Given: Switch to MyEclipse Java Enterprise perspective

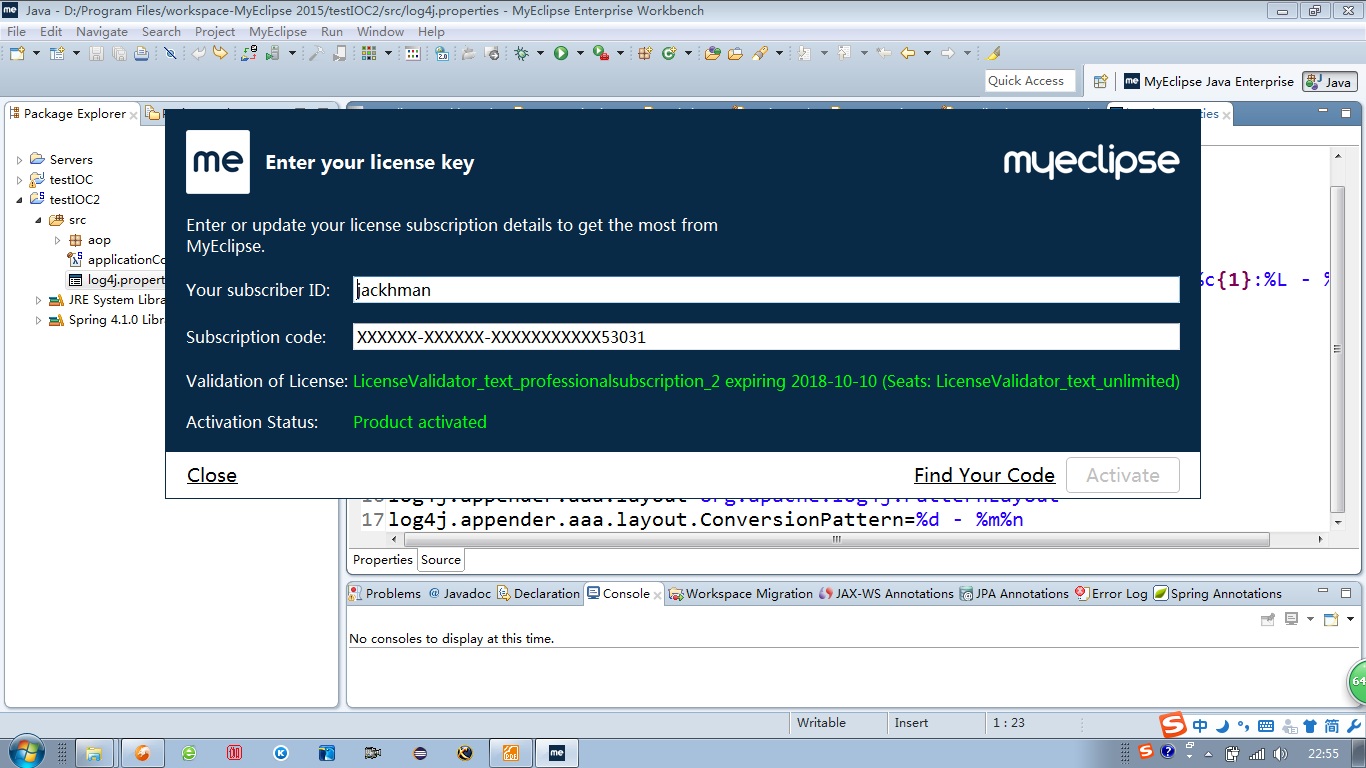Looking at the screenshot, I should pos(1209,82).
